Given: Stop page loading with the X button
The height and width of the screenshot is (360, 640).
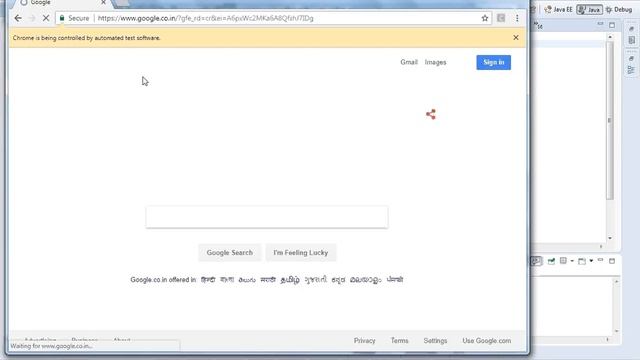Looking at the screenshot, I should pos(46,18).
